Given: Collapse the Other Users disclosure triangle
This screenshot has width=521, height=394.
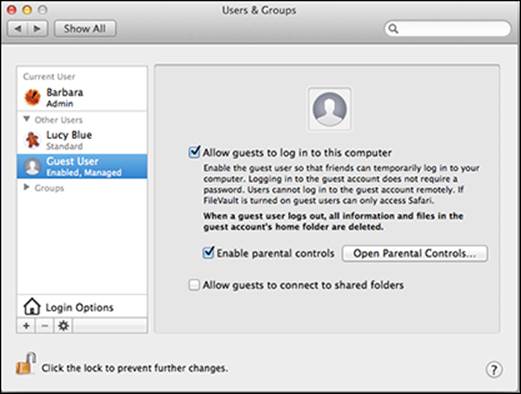Looking at the screenshot, I should [27, 119].
